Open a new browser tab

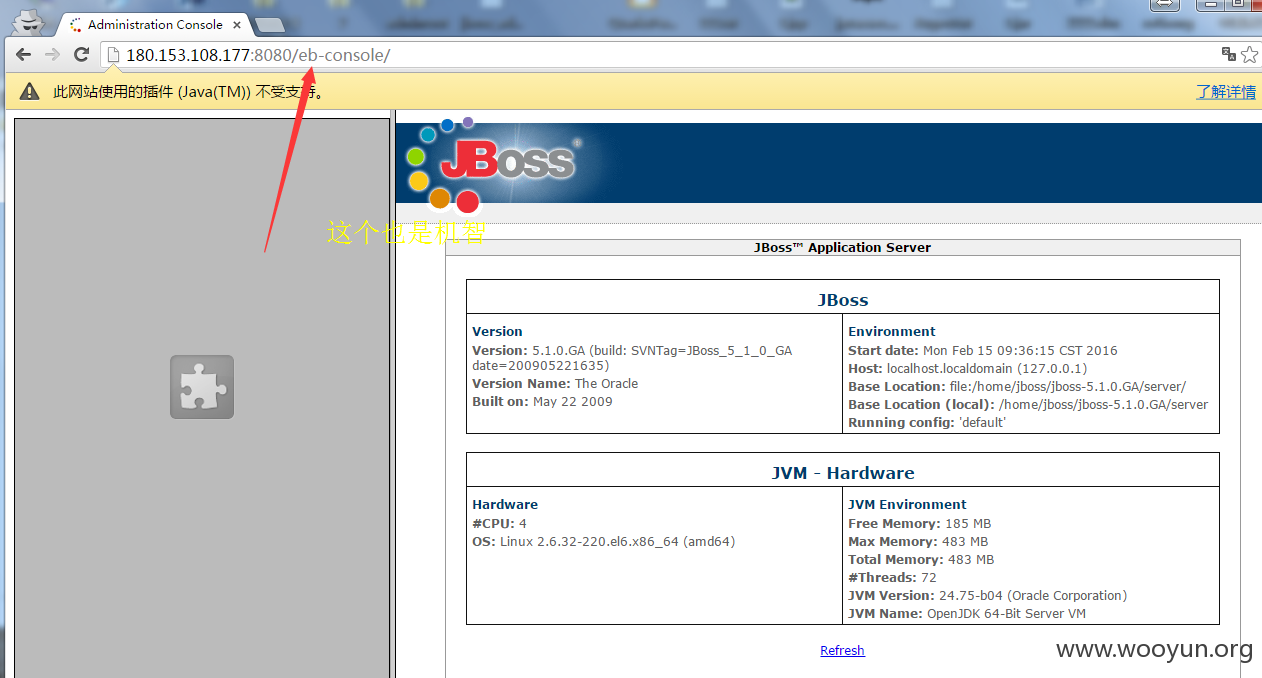point(269,25)
